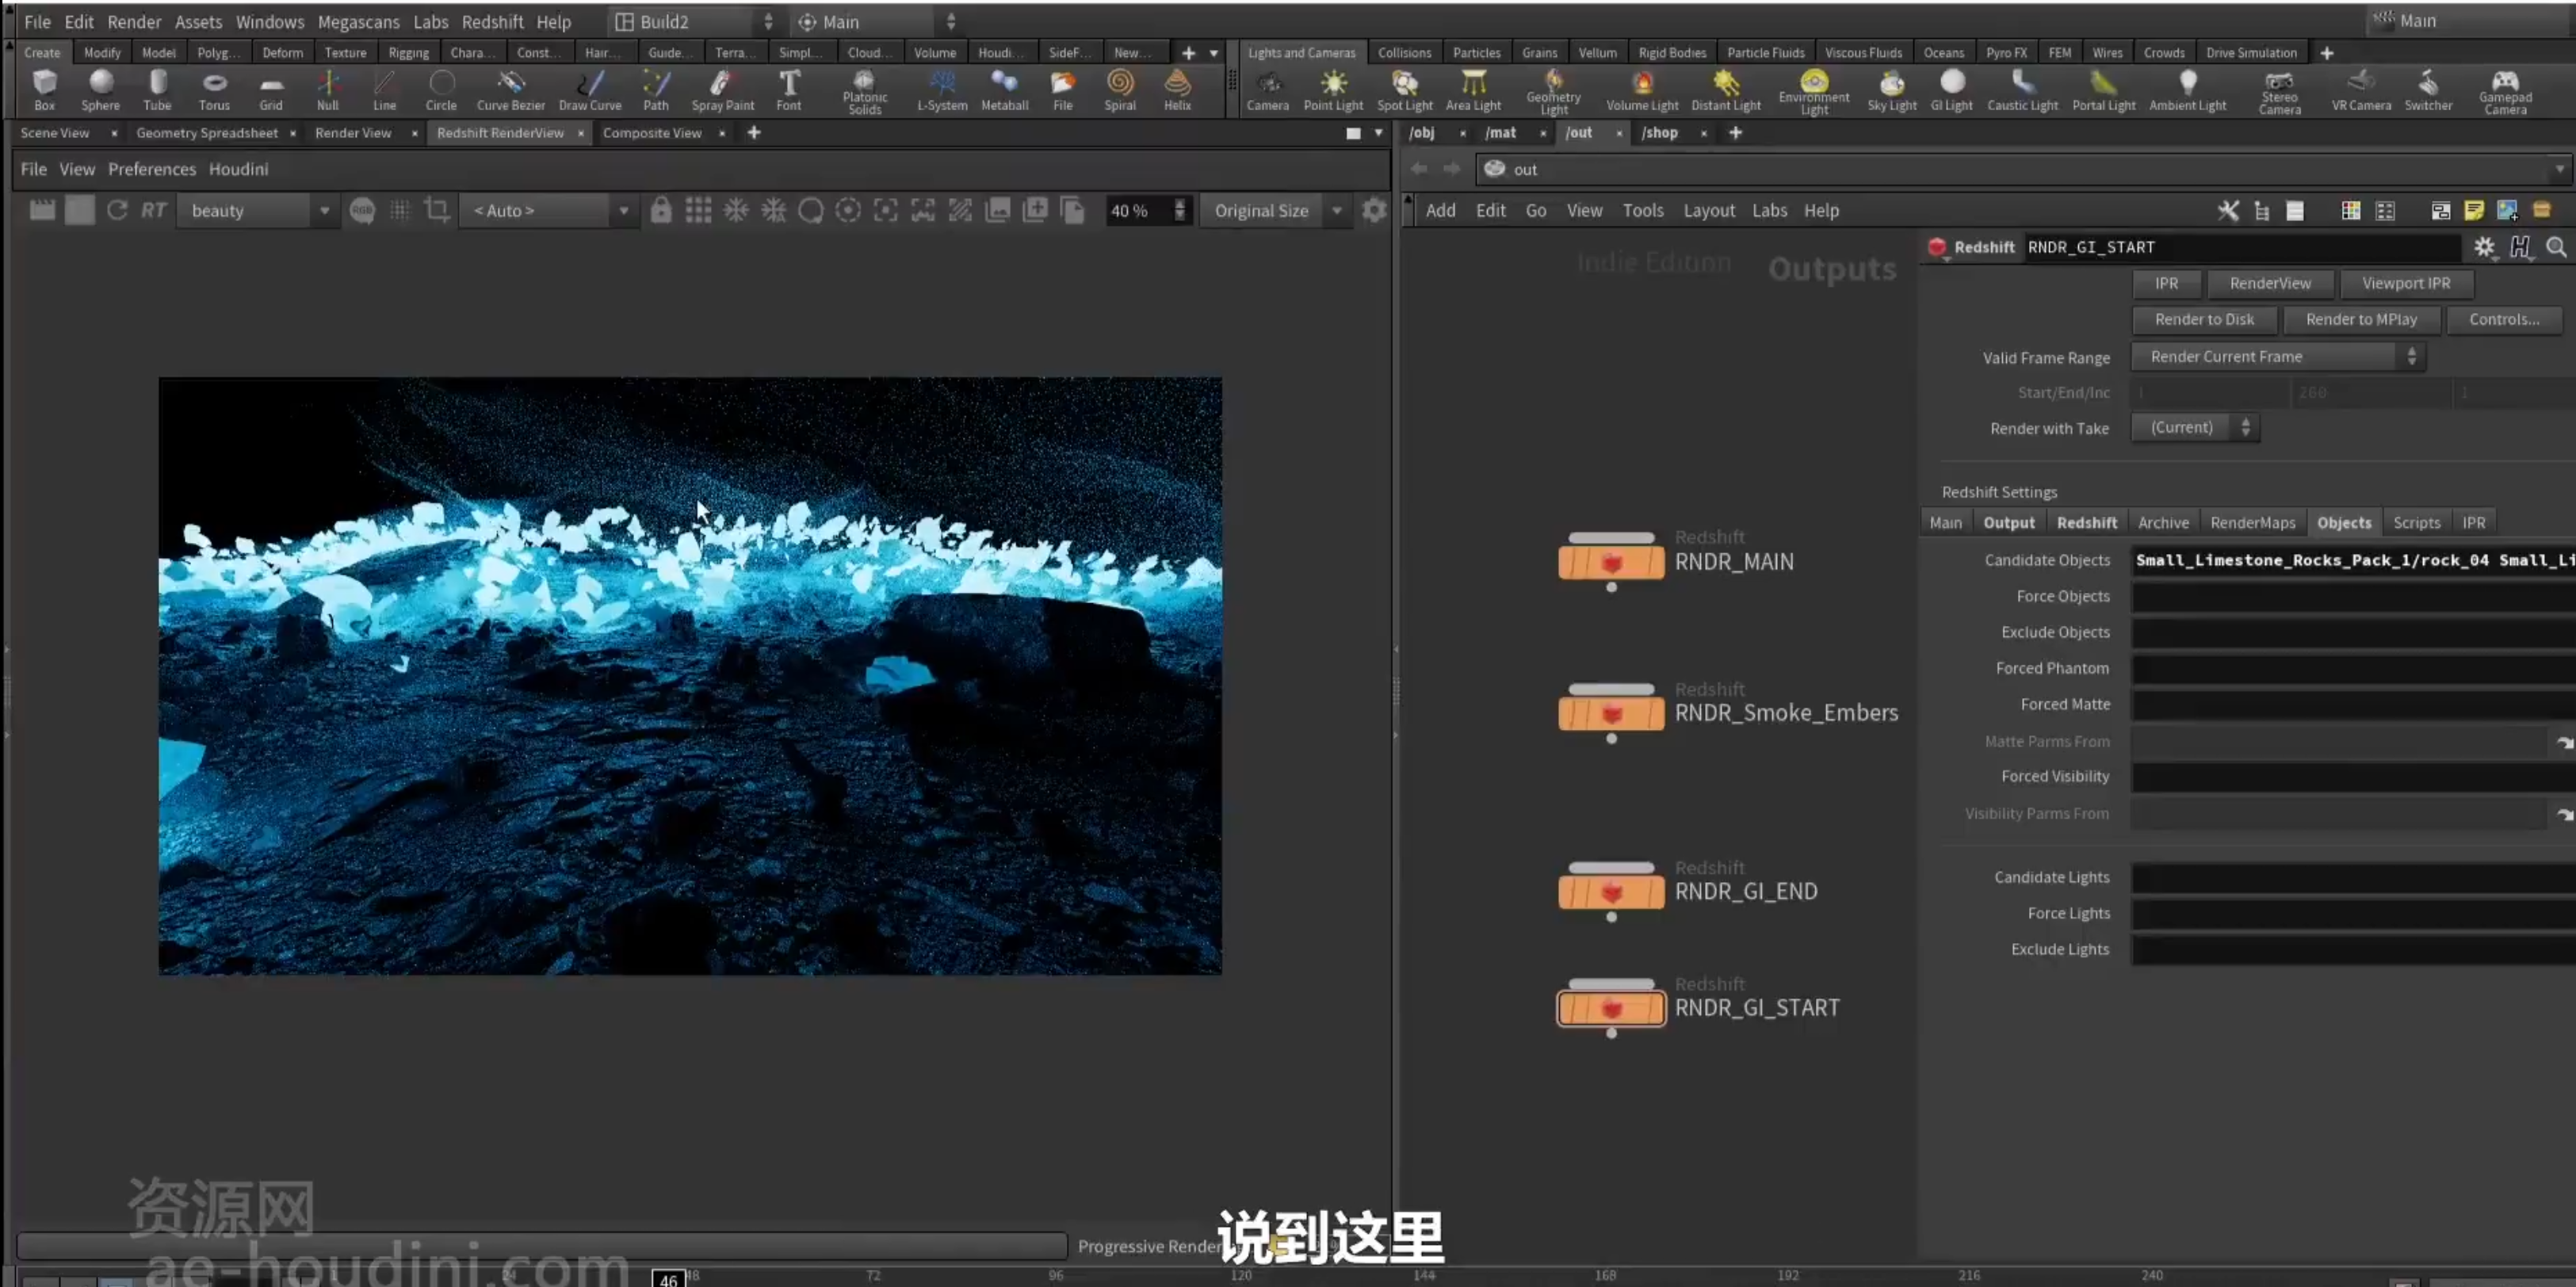Image resolution: width=2576 pixels, height=1287 pixels.
Task: Open the Megascans menu
Action: click(x=358, y=21)
